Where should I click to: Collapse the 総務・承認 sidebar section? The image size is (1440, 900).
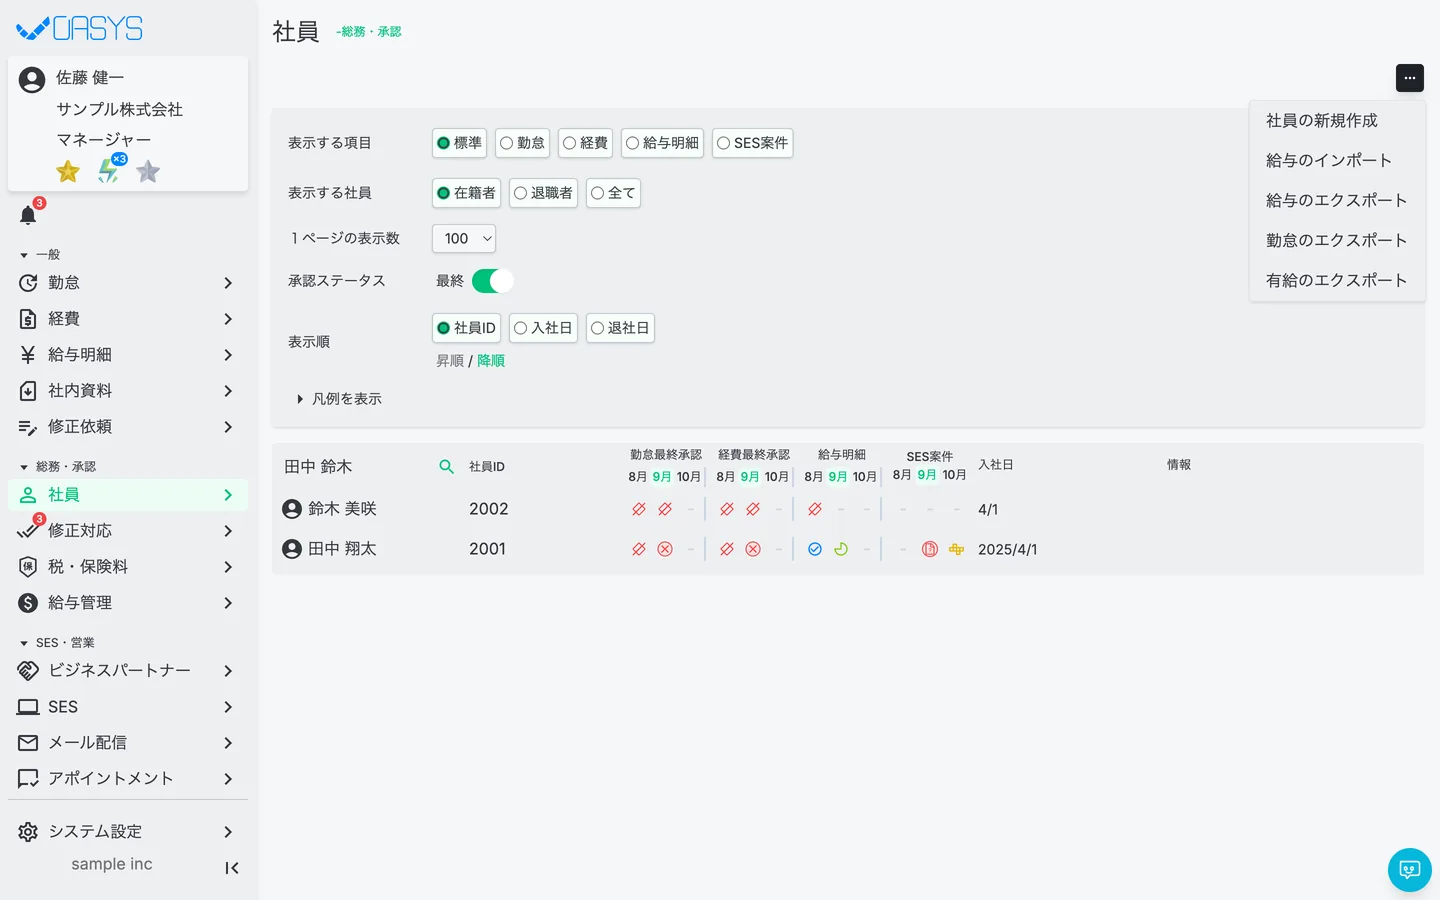pyautogui.click(x=58, y=467)
